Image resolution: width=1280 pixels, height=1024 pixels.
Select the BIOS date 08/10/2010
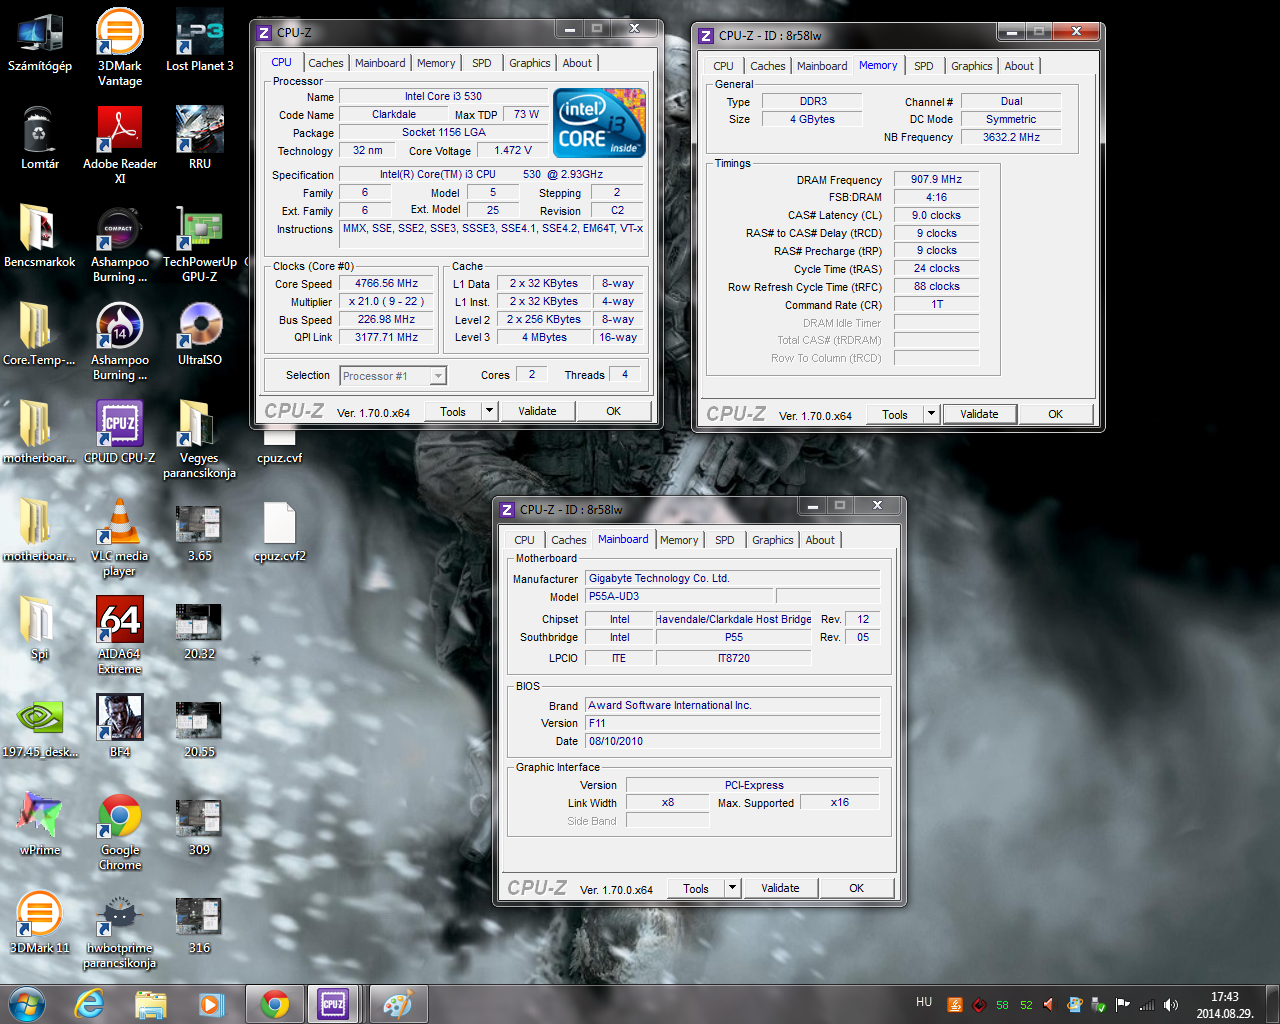[x=733, y=742]
